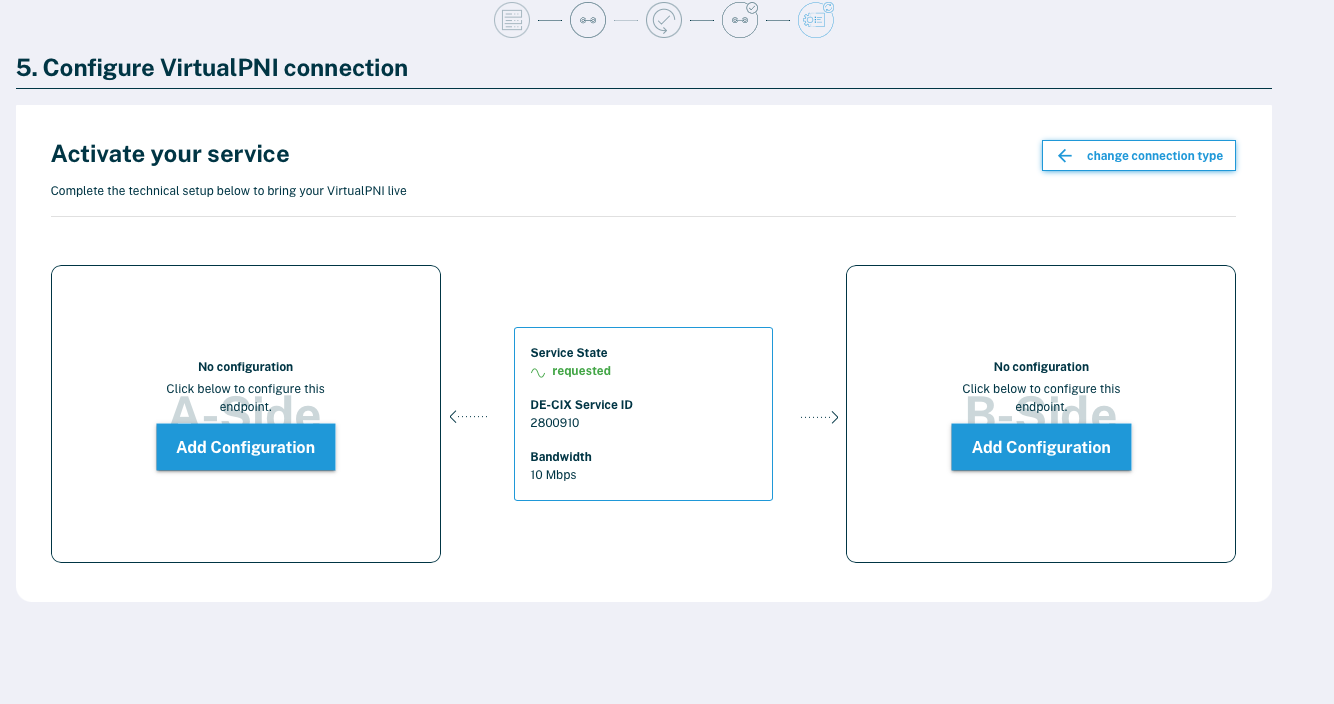Add Configuration for the A-Side endpoint
1334x704 pixels.
[246, 447]
